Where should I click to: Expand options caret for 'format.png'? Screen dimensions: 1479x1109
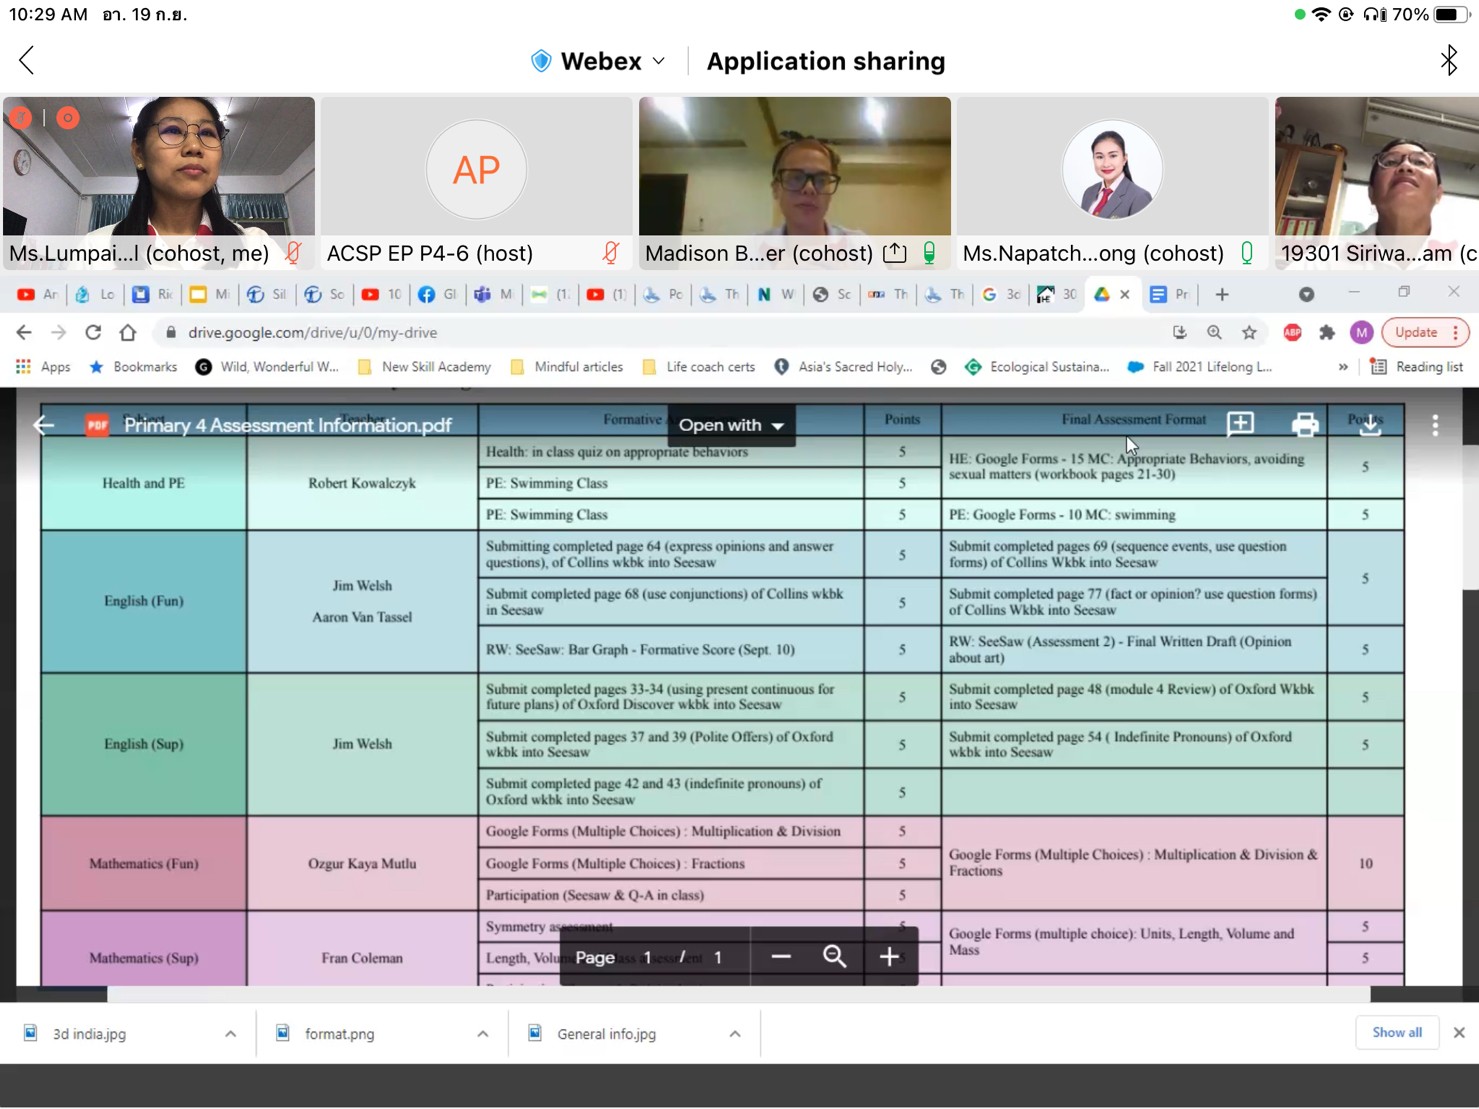(483, 1034)
